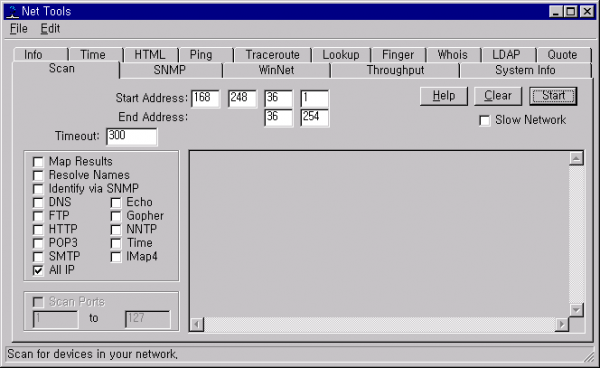
Task: Check the POP3 checkbox
Action: tap(38, 243)
